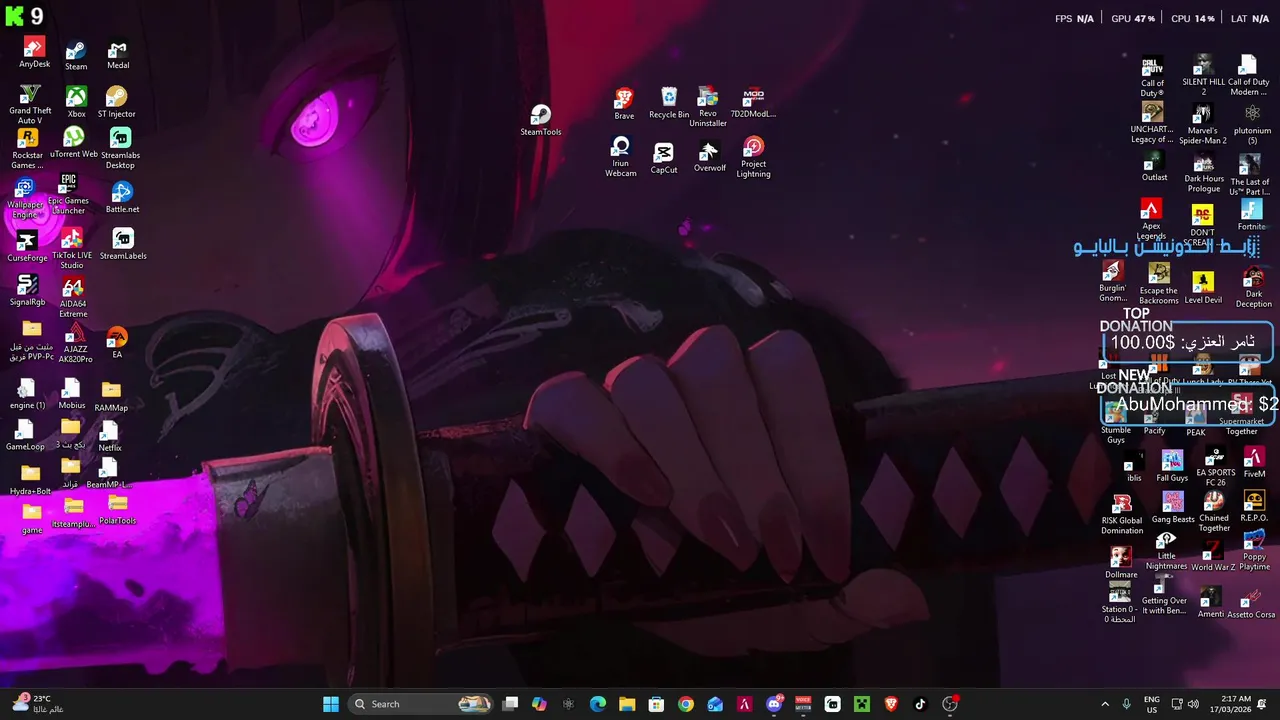
Task: Select the Project Lightning icon
Action: (753, 158)
